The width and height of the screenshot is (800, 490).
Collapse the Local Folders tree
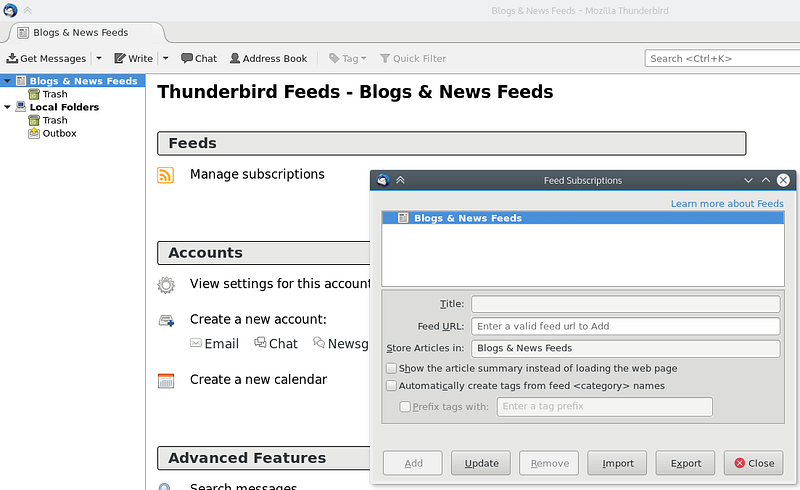pos(7,107)
